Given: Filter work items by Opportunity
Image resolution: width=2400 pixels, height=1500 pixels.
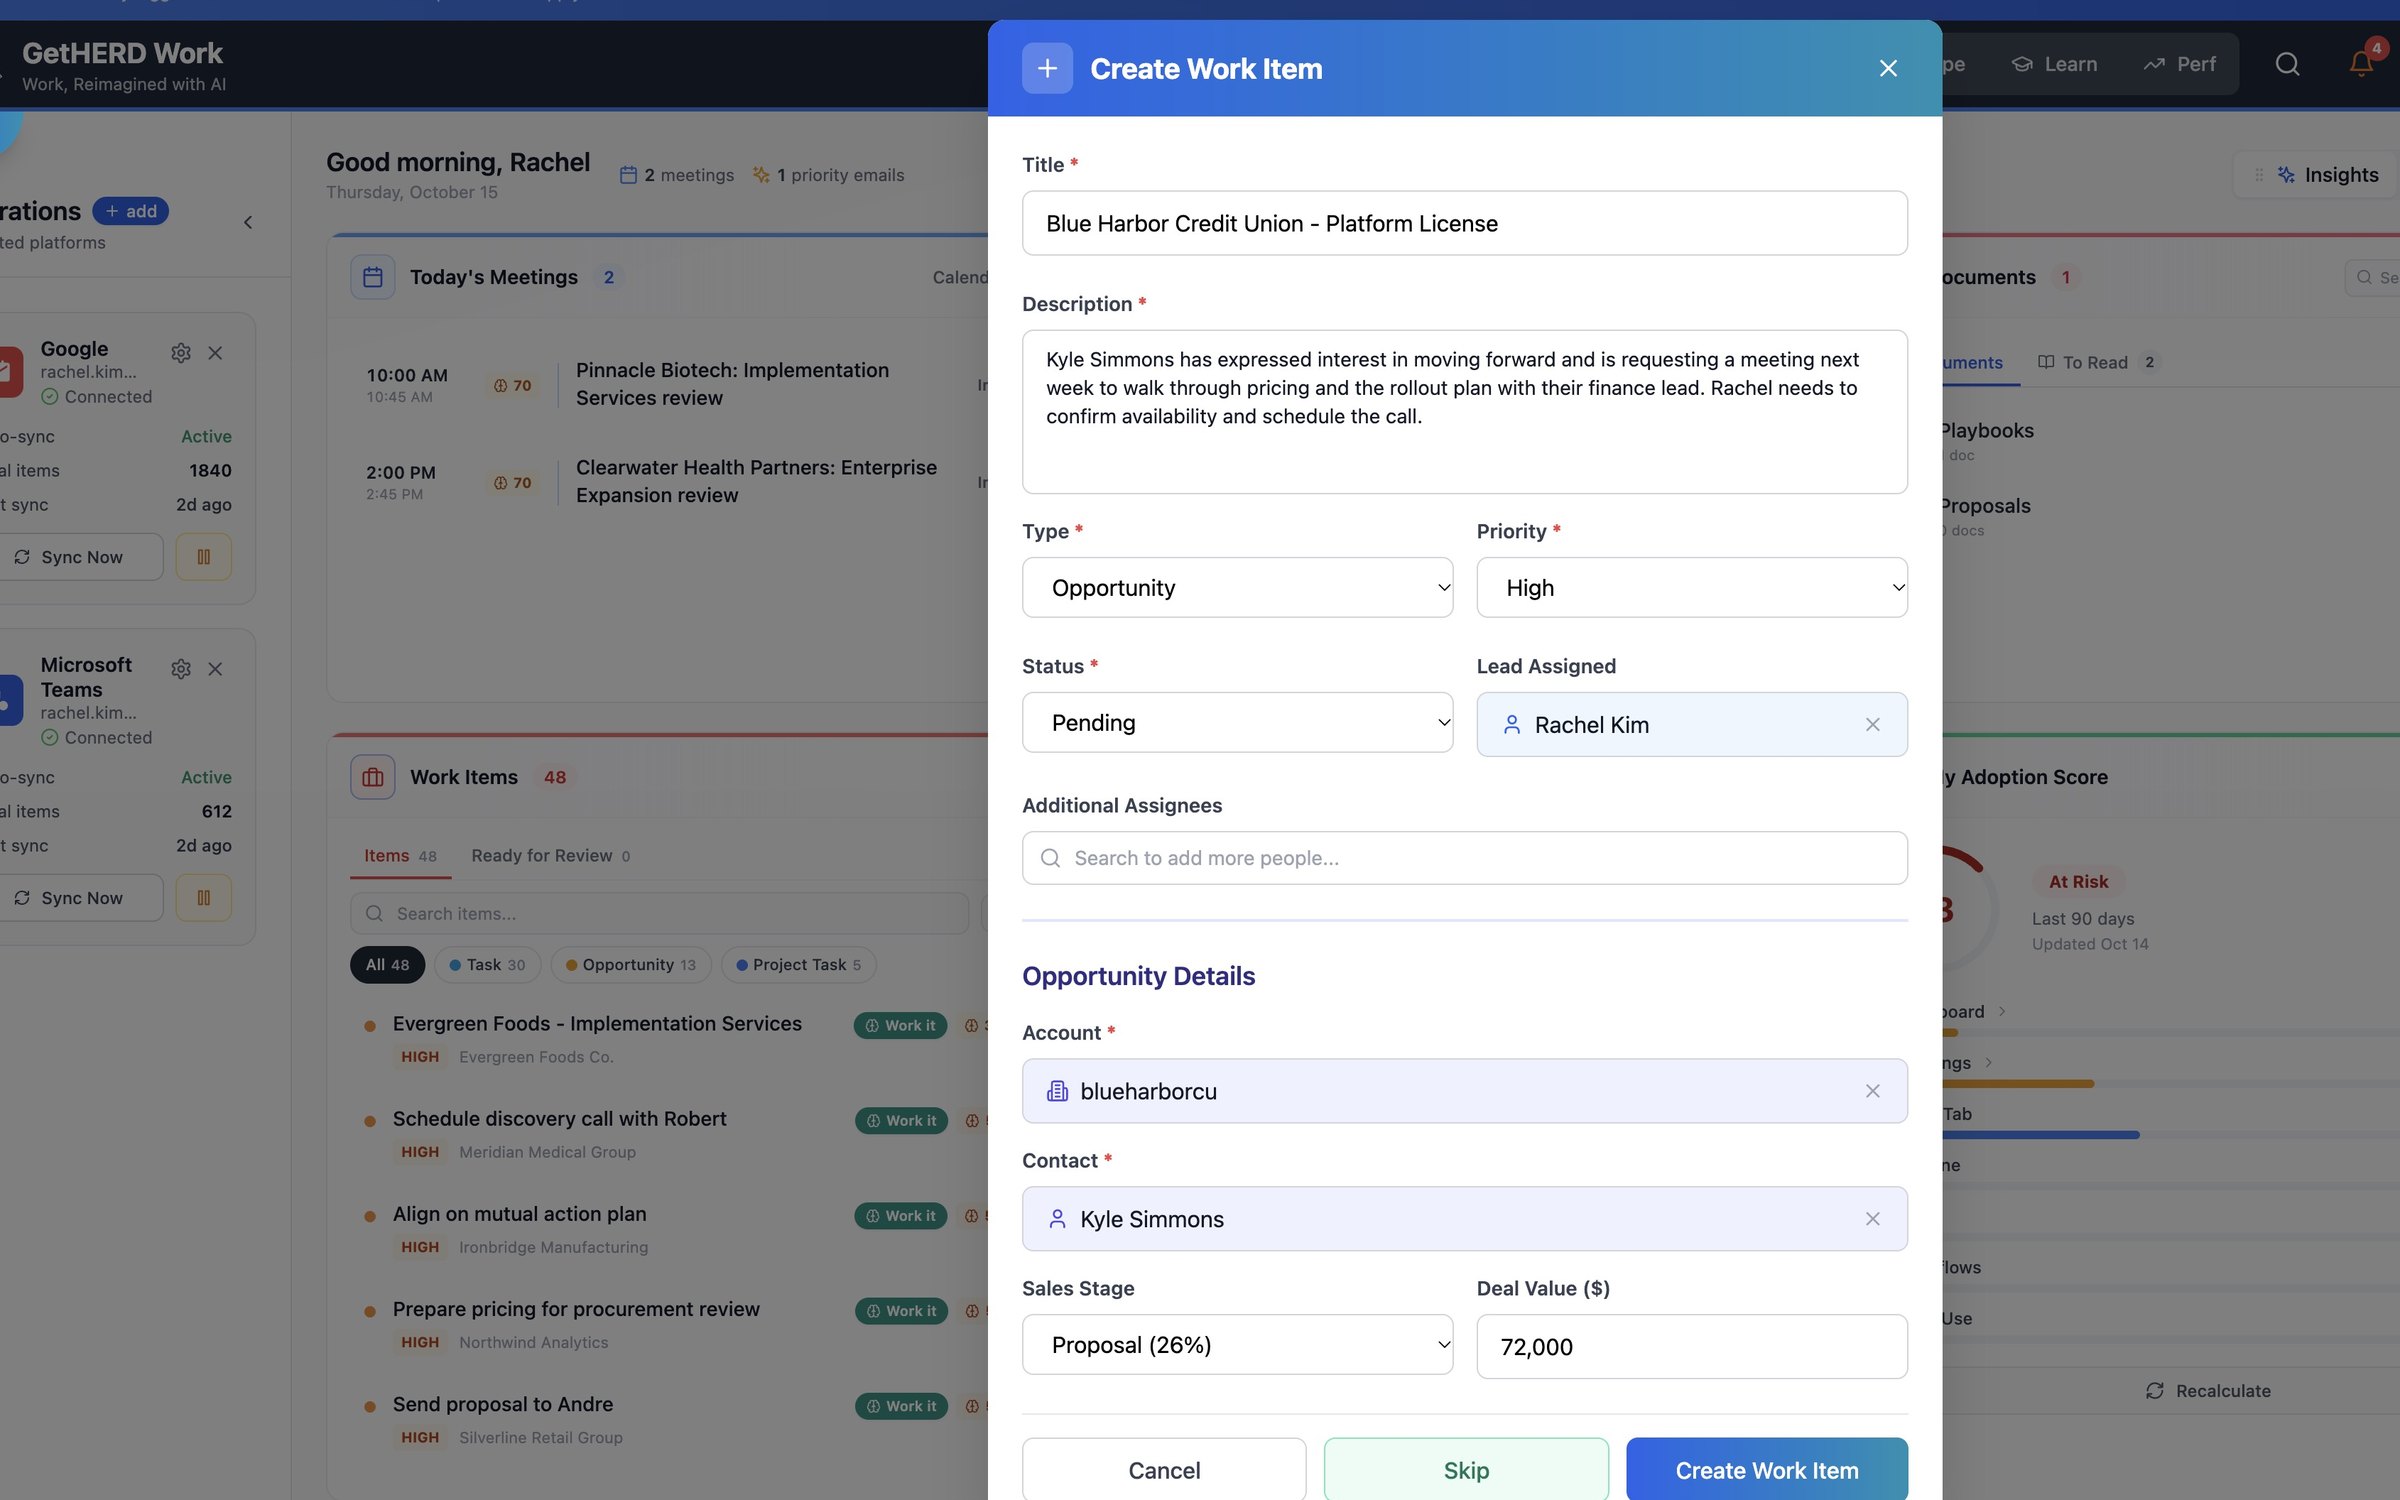Looking at the screenshot, I should (631, 965).
